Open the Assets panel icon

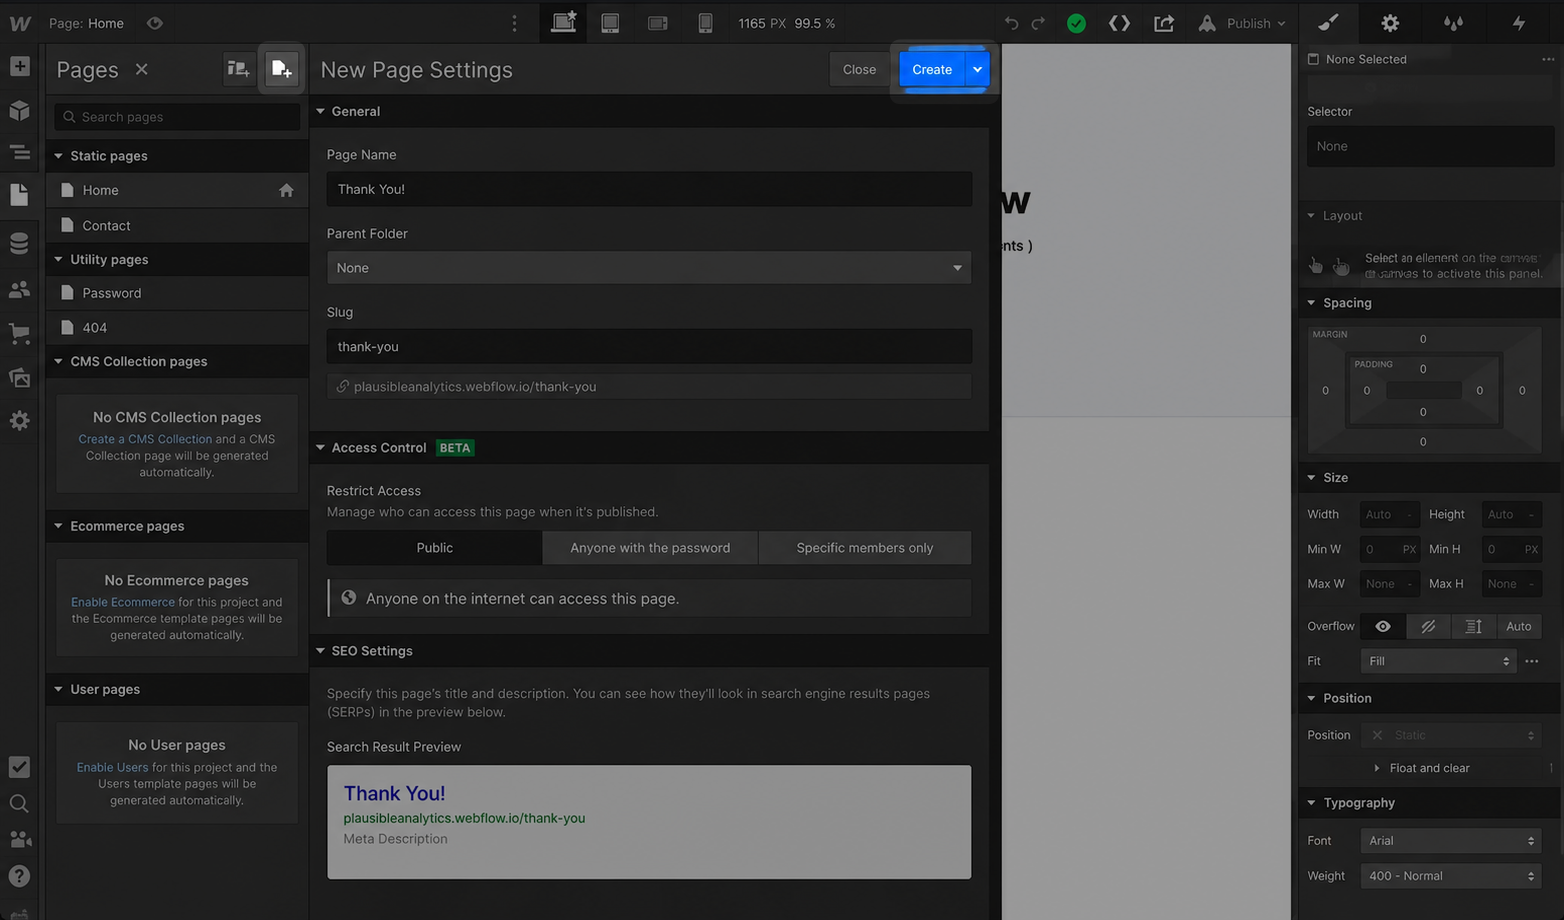[19, 377]
